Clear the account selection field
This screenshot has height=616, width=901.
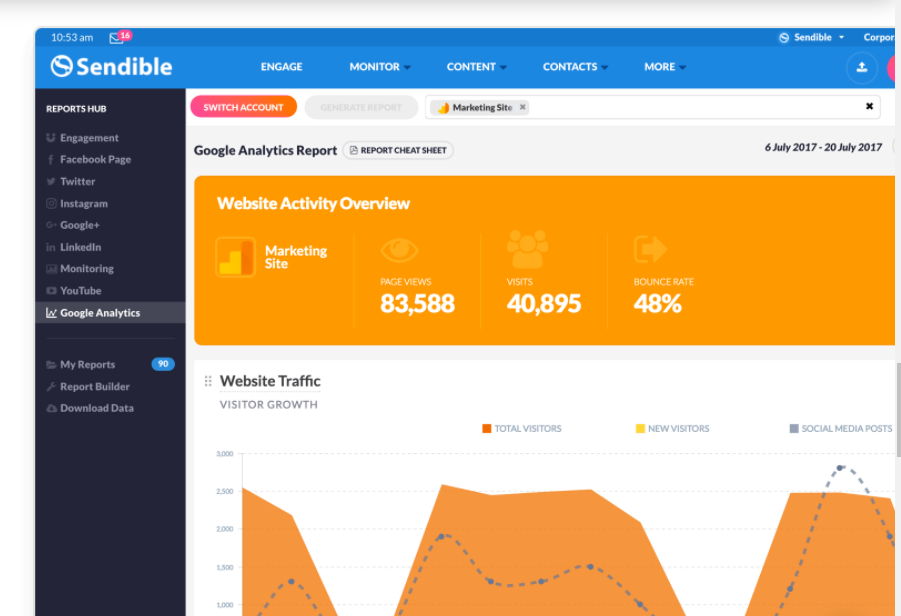[x=869, y=107]
